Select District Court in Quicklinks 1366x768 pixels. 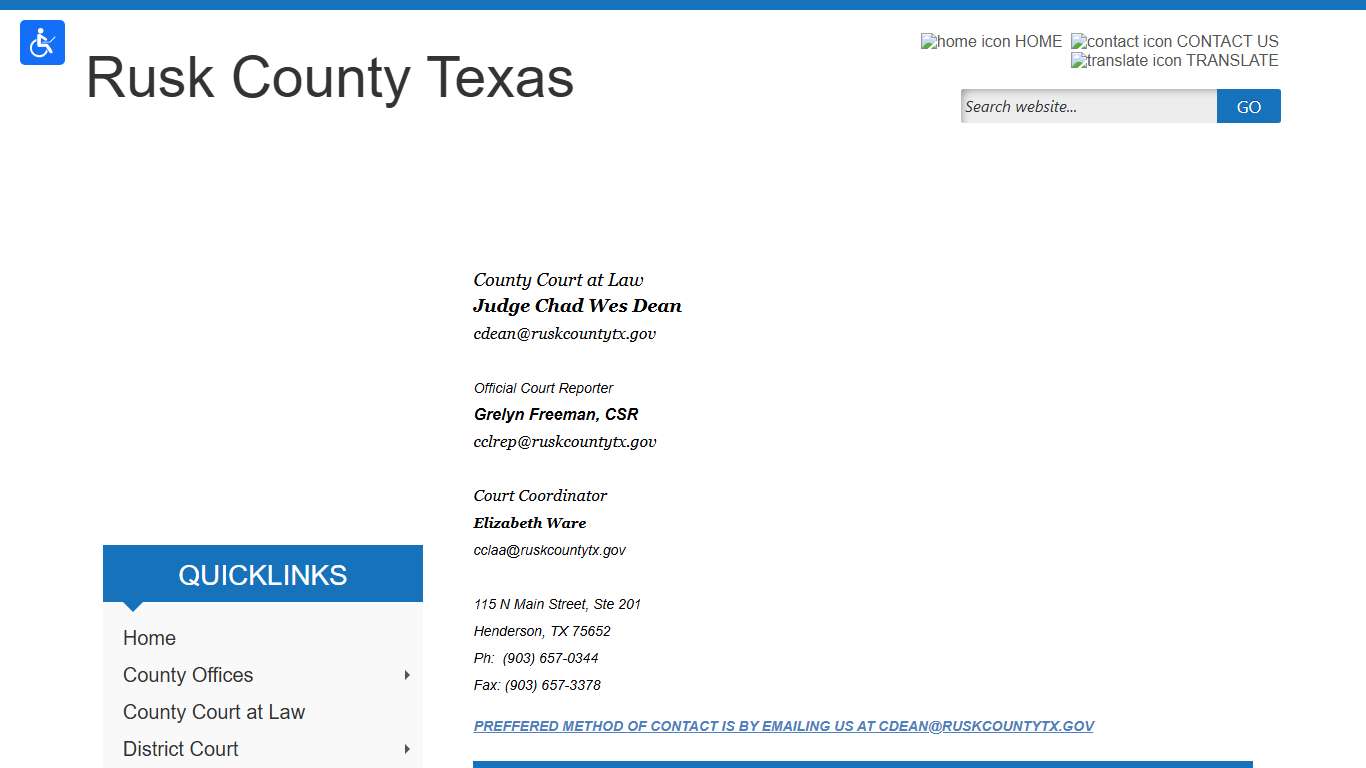[x=180, y=749]
